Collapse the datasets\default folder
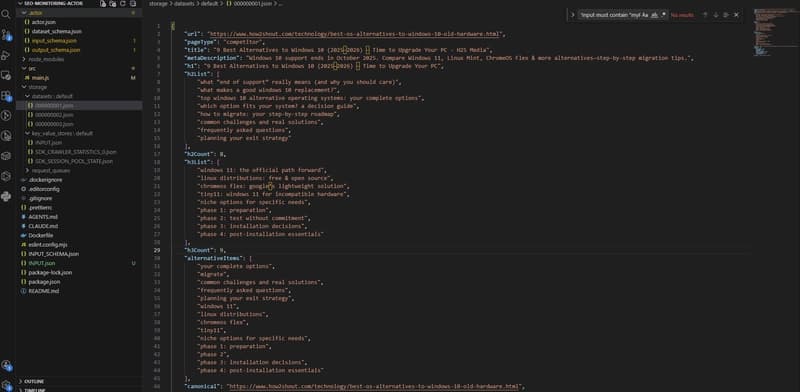This screenshot has height=392, width=800. 79,96
